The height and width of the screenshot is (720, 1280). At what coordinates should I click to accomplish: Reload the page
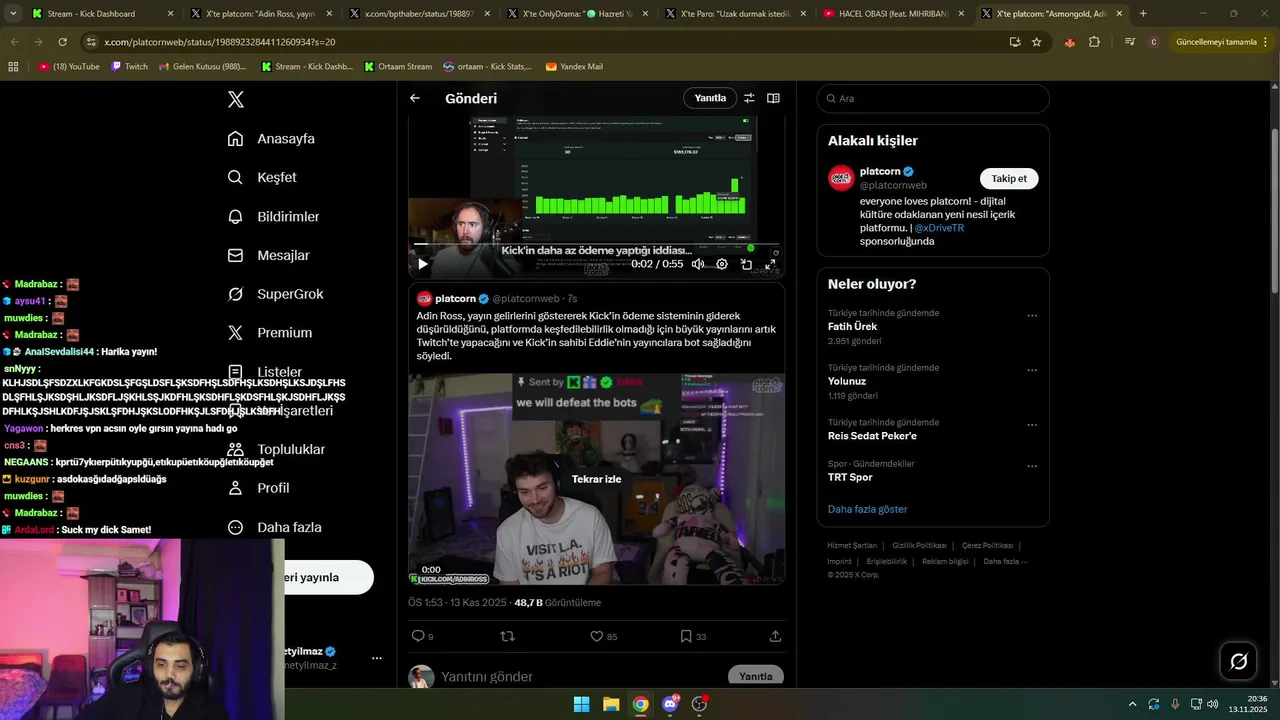click(x=62, y=42)
